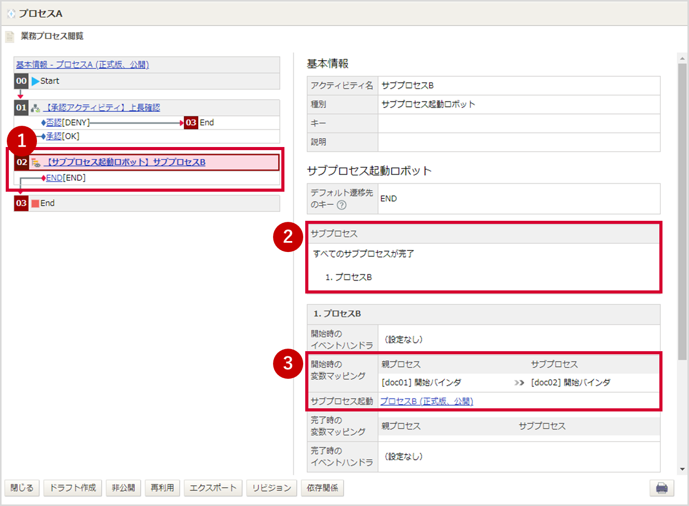Click the document icon beside 業務プロセス閲覧

10,36
